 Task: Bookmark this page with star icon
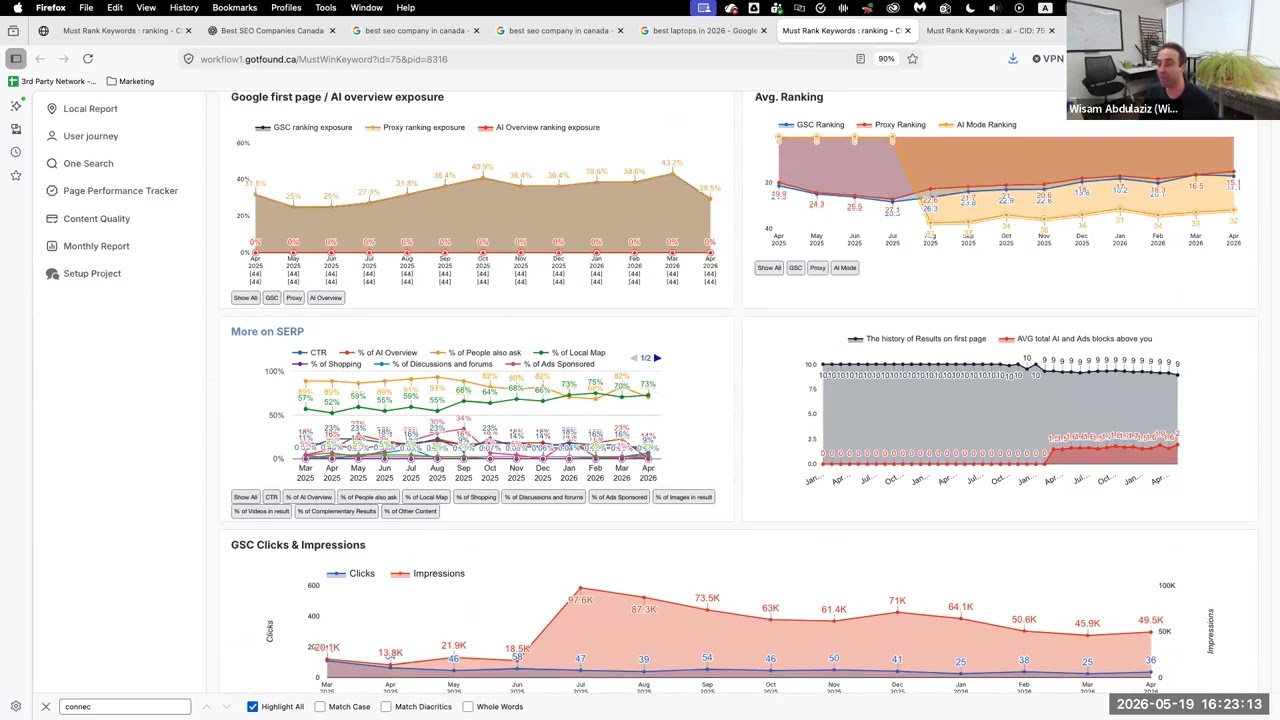pos(912,59)
